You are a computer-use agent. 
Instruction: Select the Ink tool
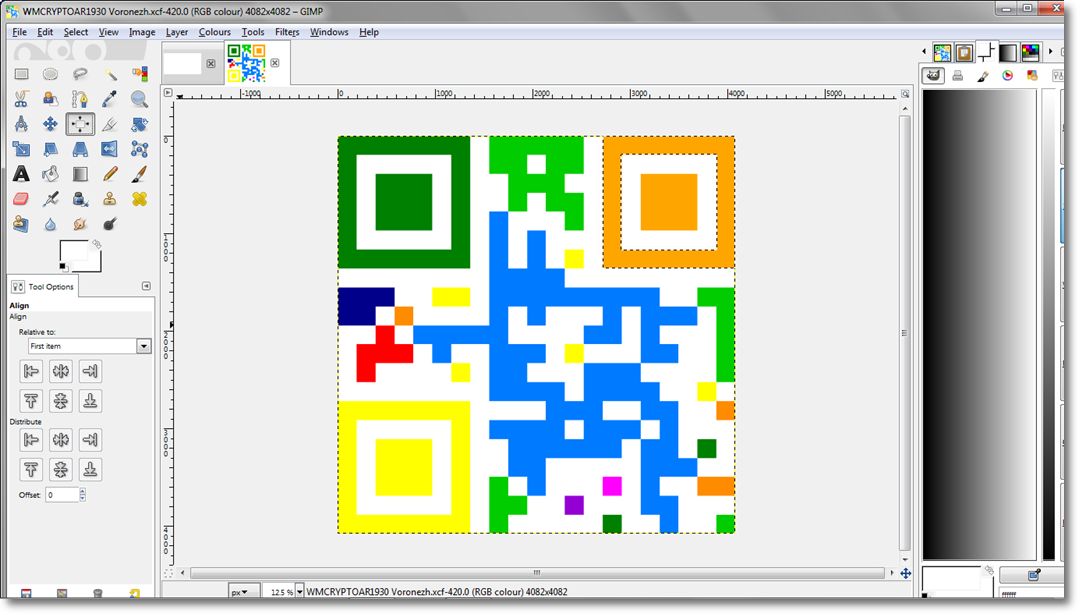80,199
